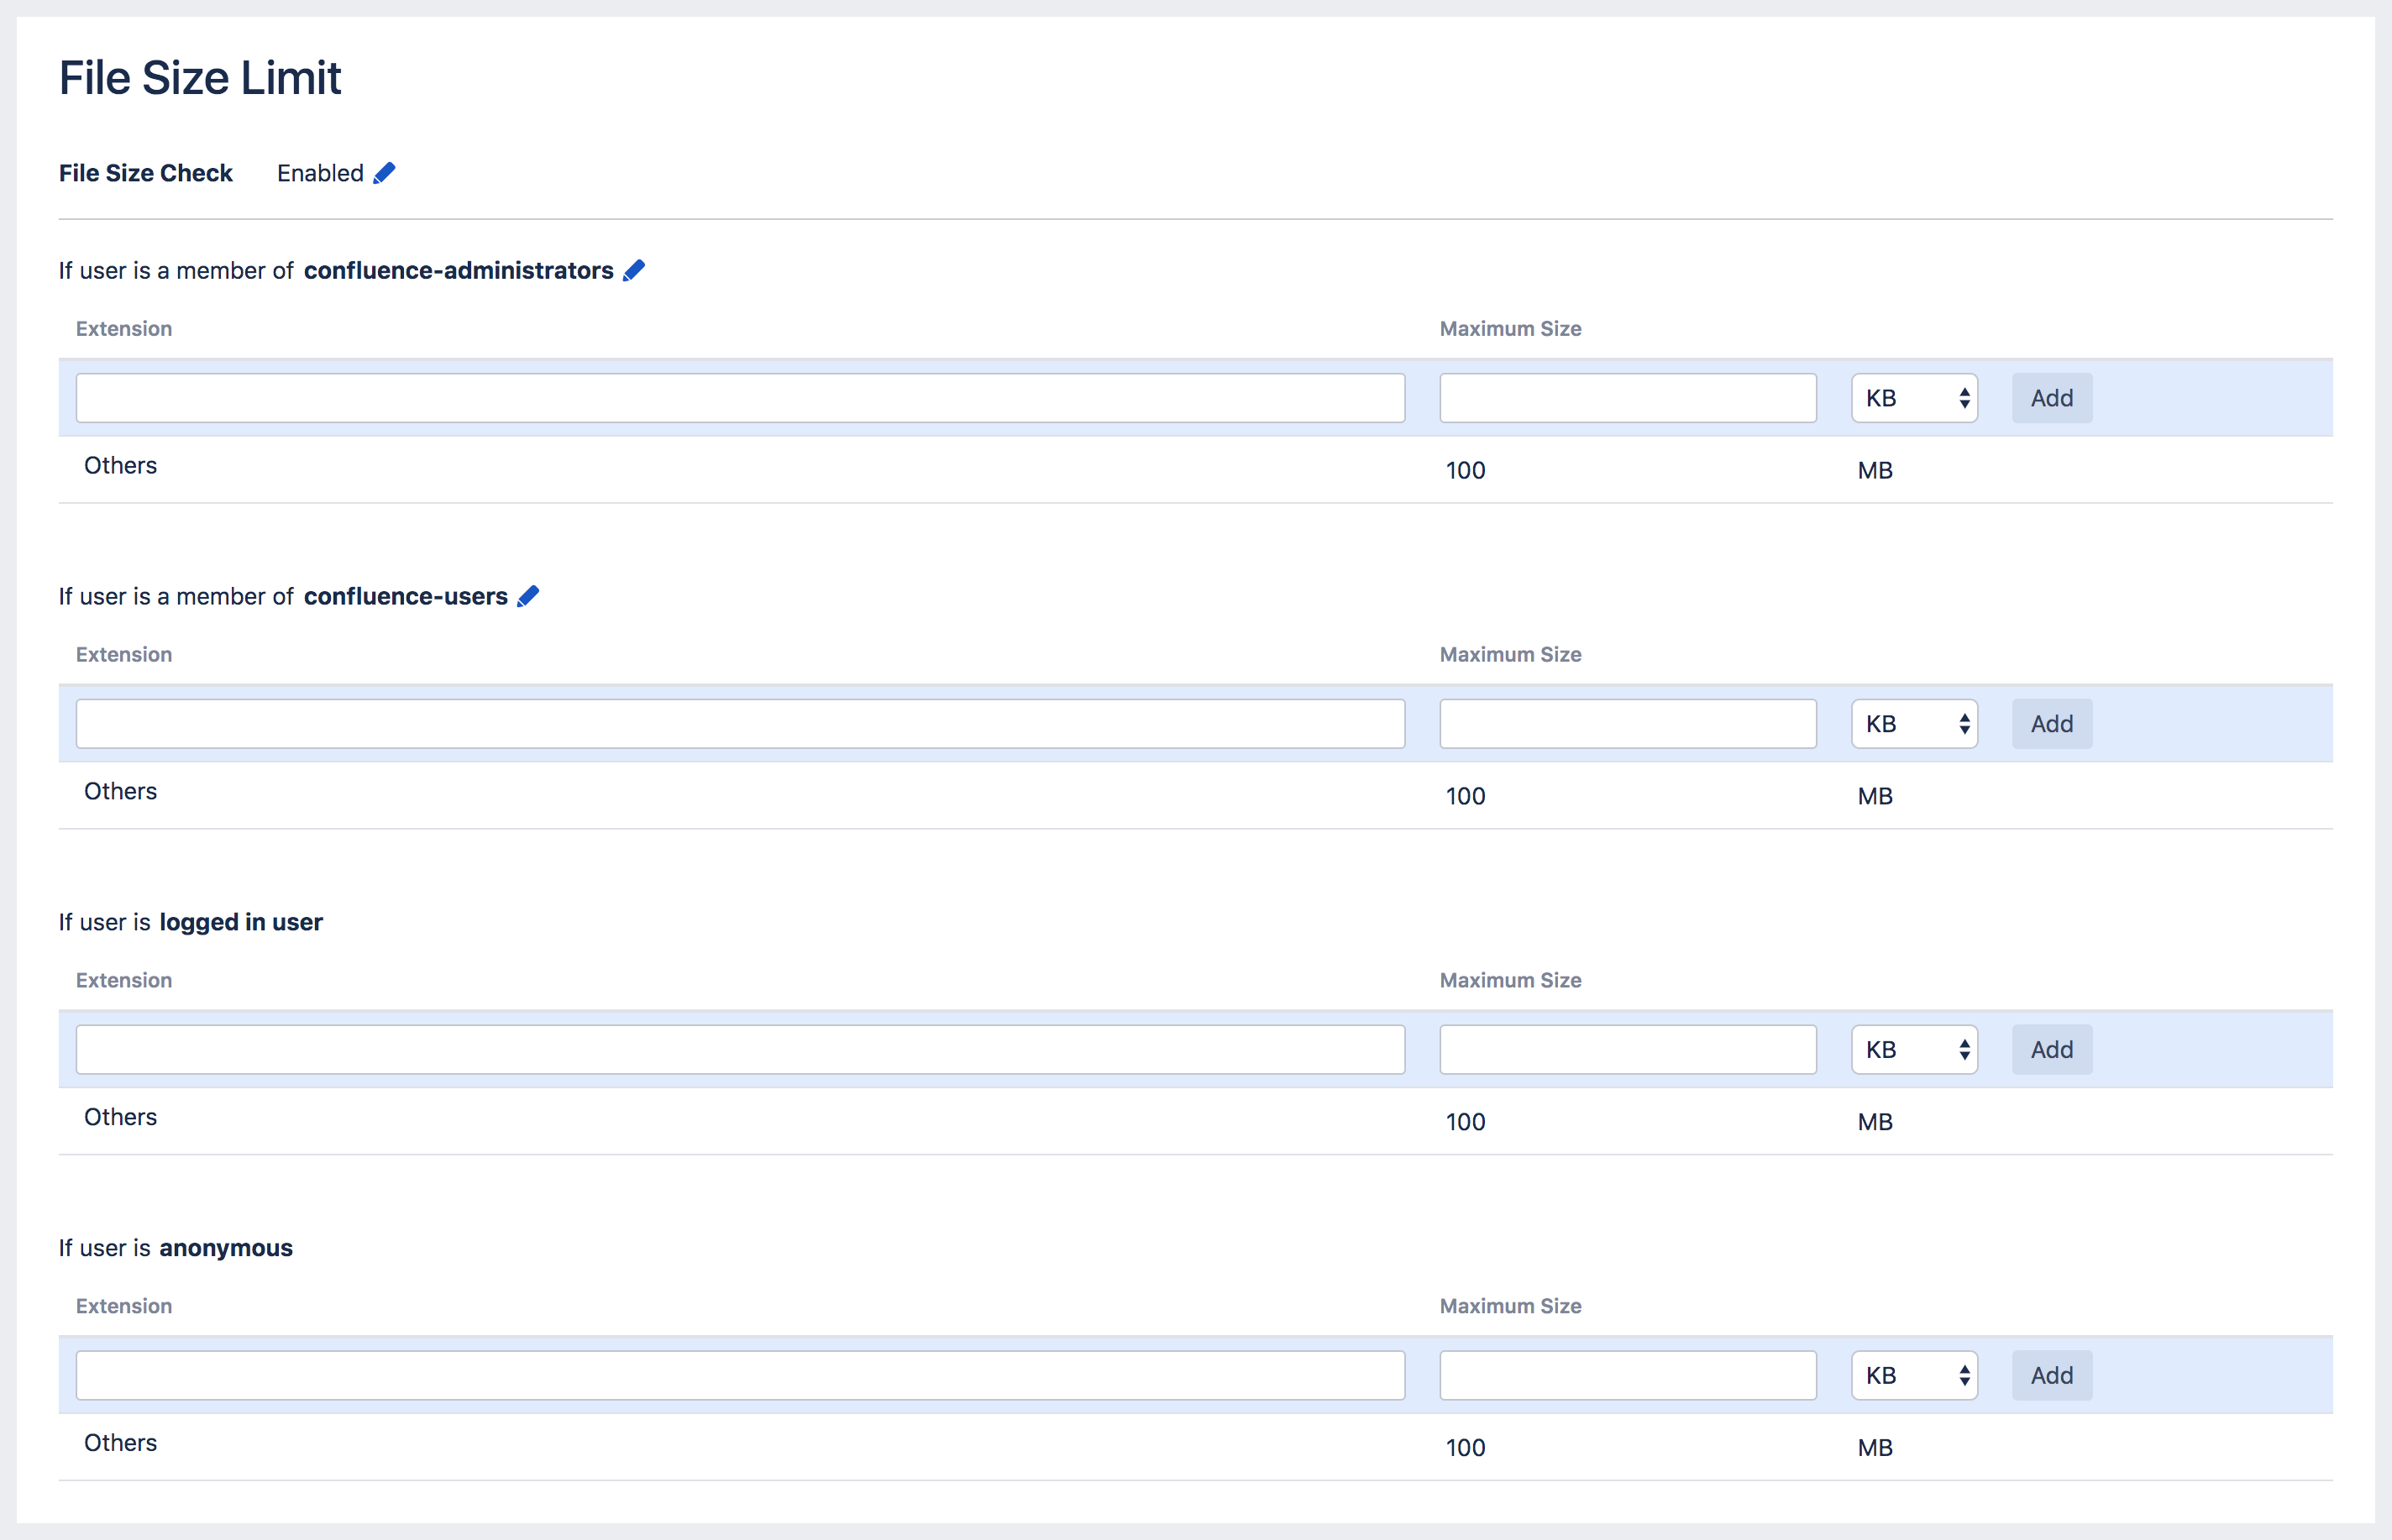
Task: Focus Extension field for confluence-users
Action: 740,724
